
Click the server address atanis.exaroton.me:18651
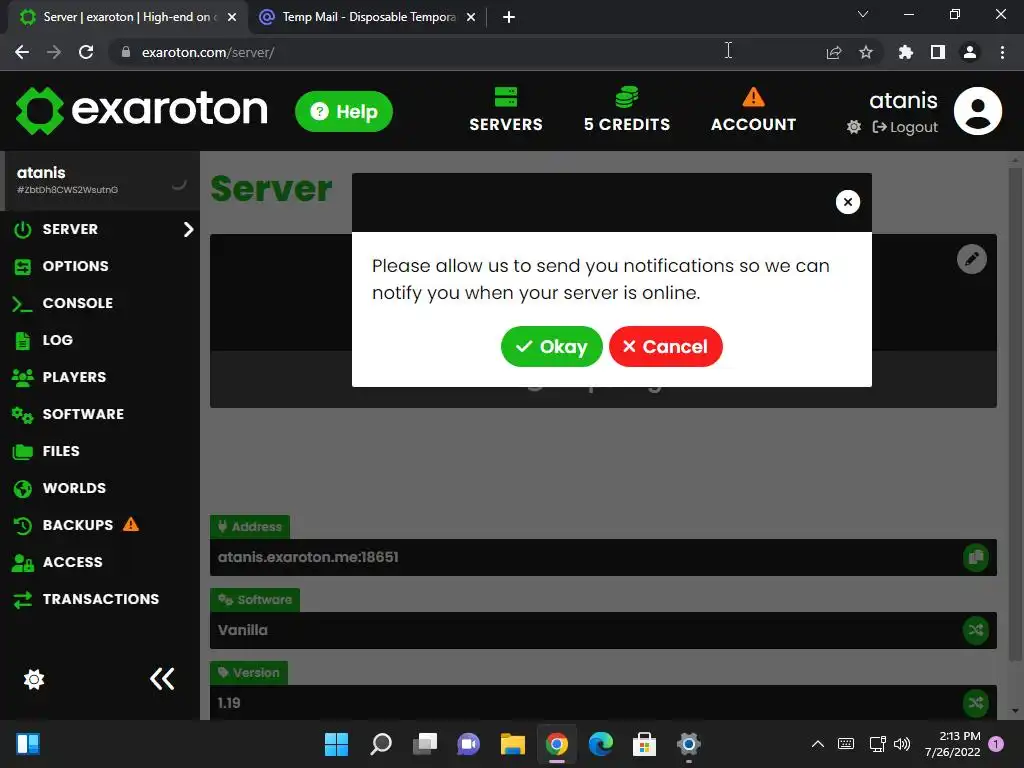pos(308,557)
